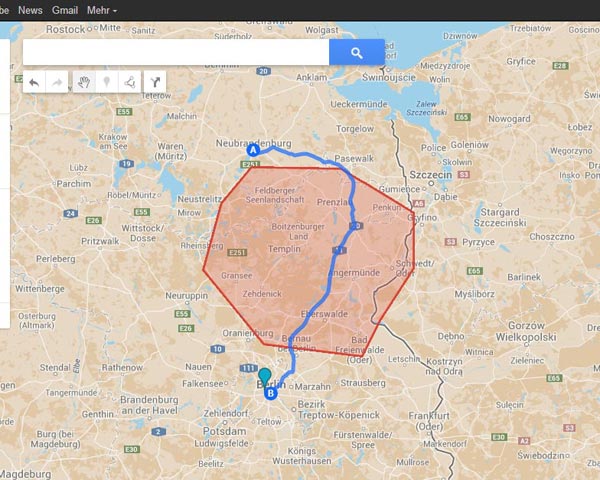This screenshot has width=600, height=480.
Task: Click the Stargard Szczeciński label
Action: tap(500, 217)
